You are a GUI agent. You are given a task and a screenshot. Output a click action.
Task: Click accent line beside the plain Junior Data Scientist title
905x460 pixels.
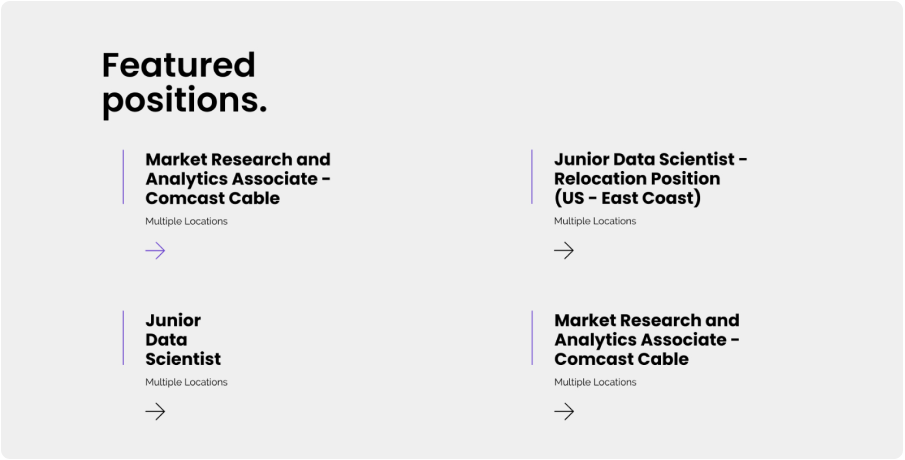point(123,338)
